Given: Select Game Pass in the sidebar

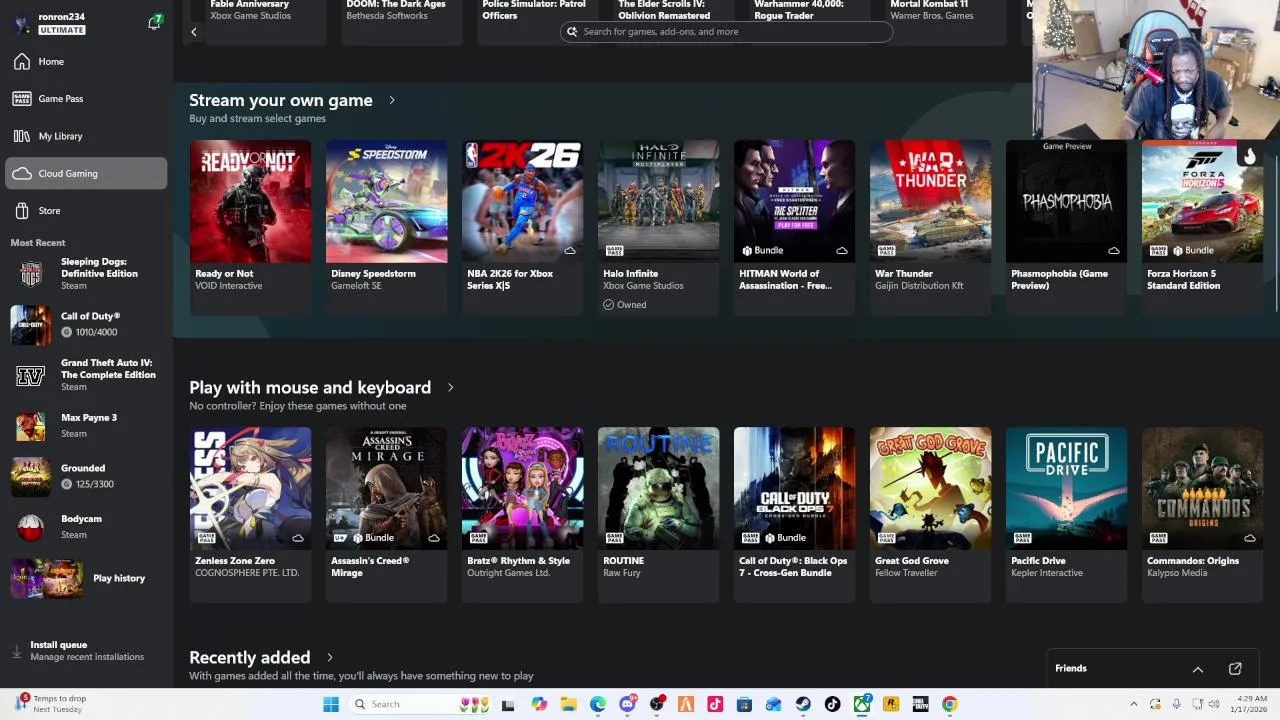Looking at the screenshot, I should pyautogui.click(x=86, y=99).
